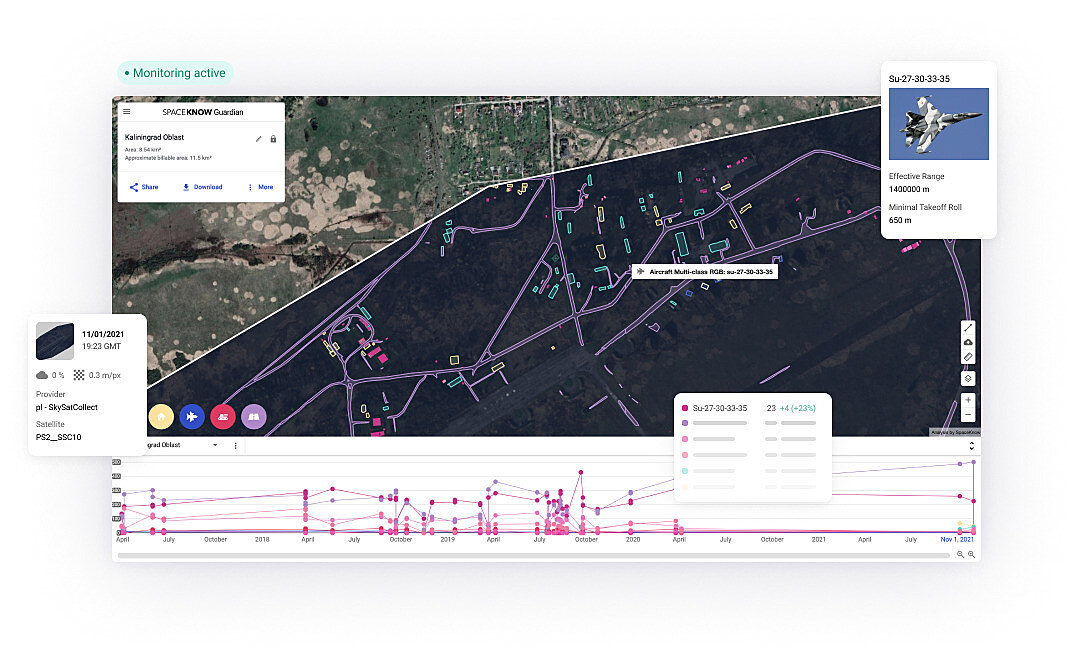The image size is (1081, 666).
Task: Click the cloud upload icon
Action: pyautogui.click(x=968, y=343)
